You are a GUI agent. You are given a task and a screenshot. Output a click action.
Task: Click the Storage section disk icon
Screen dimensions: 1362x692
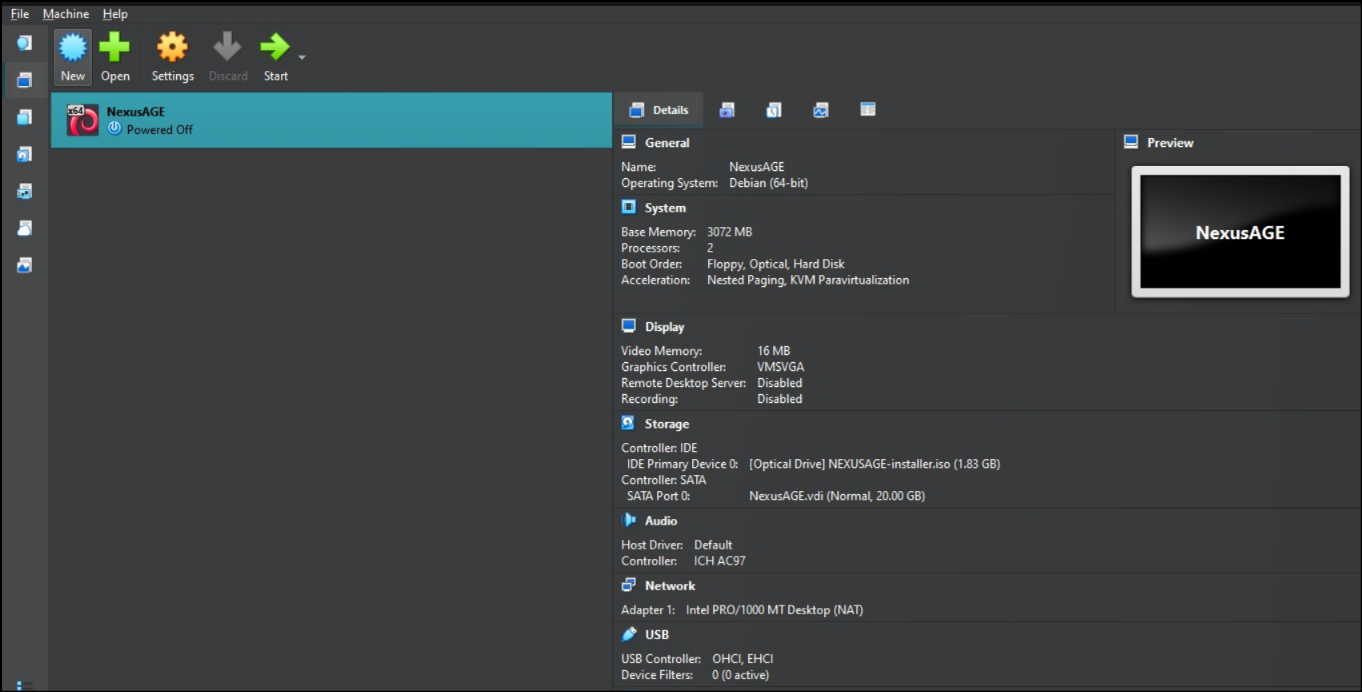coord(629,423)
